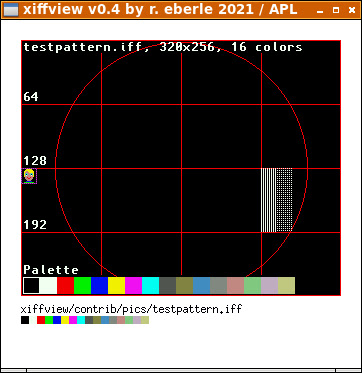
Task: Select the dusty pink swatch in the large Palette bar
Action: tap(235, 286)
